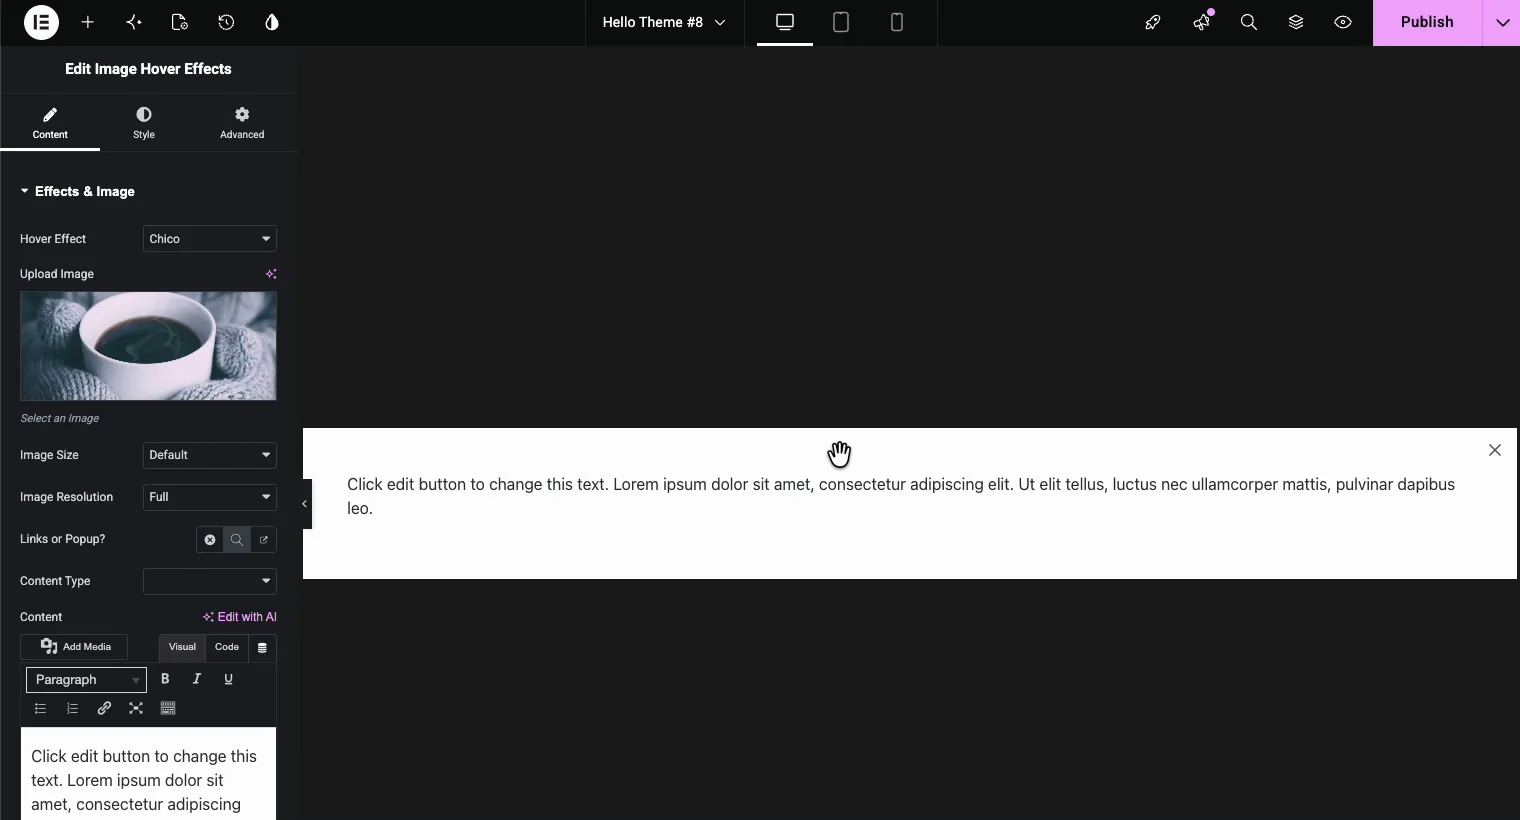Open the Image Size dropdown
This screenshot has height=820, width=1520.
[x=210, y=455]
